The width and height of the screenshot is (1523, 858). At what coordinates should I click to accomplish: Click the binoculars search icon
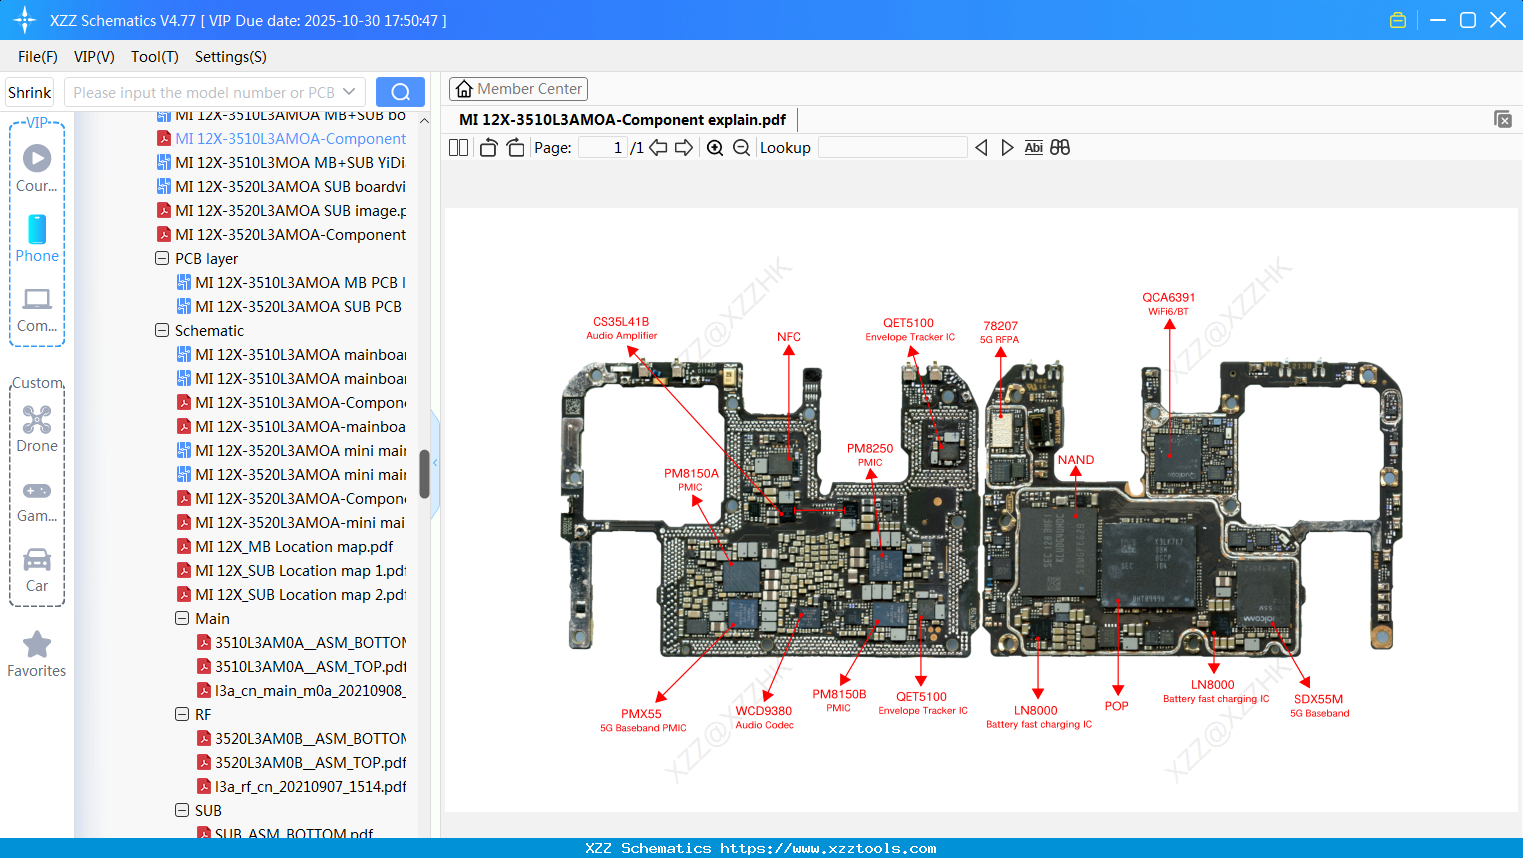pyautogui.click(x=1060, y=147)
